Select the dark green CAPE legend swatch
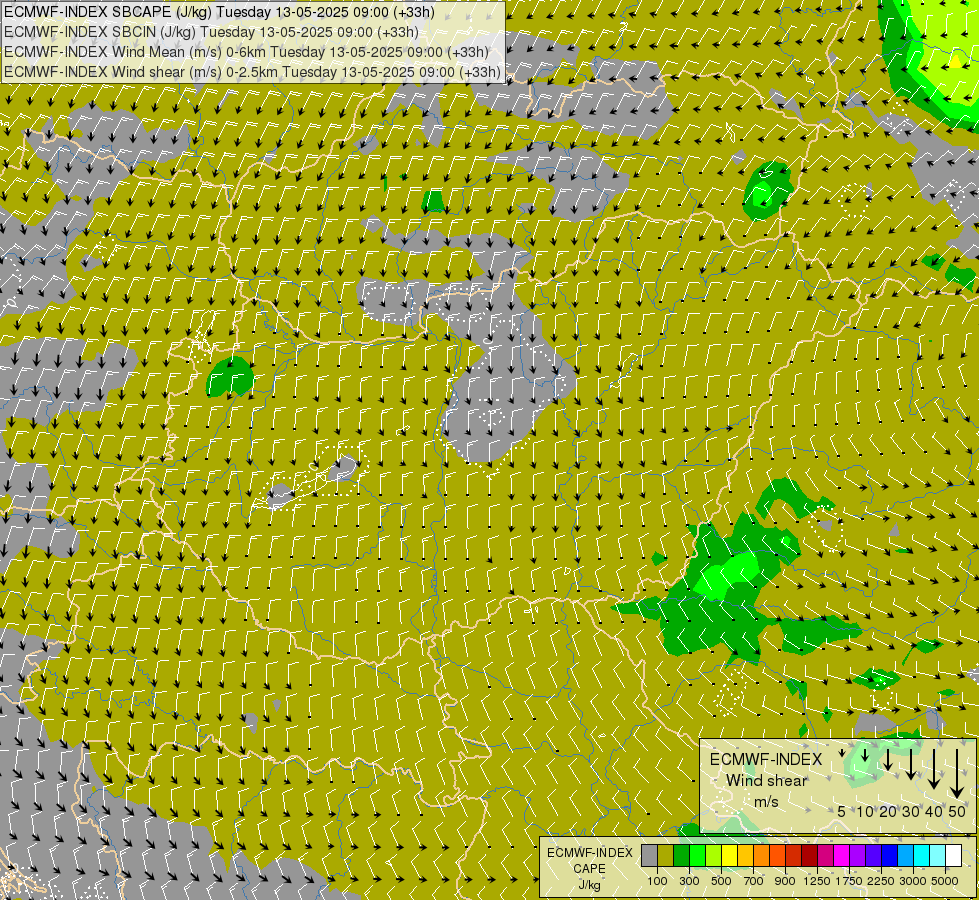This screenshot has height=900, width=979. coord(682,856)
